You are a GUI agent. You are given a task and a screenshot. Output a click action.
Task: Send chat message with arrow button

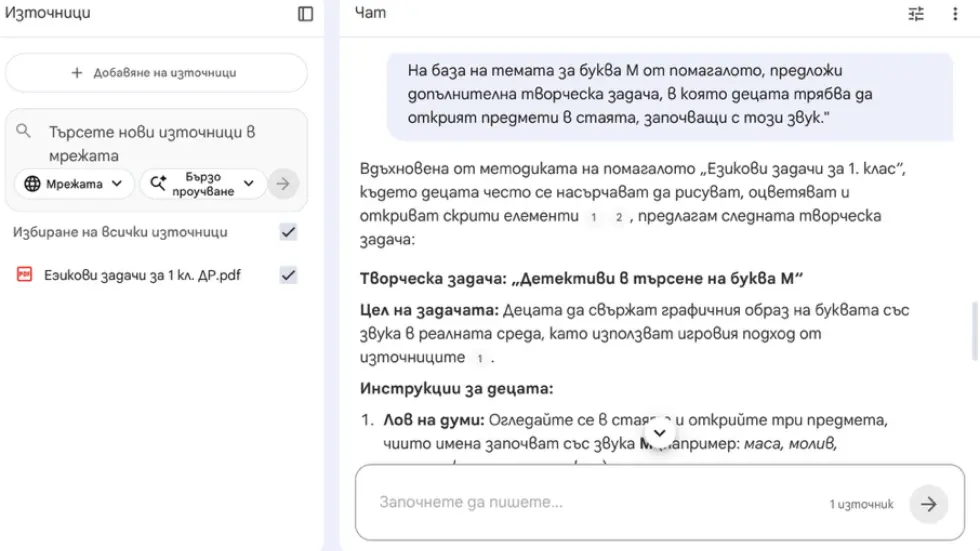point(928,504)
